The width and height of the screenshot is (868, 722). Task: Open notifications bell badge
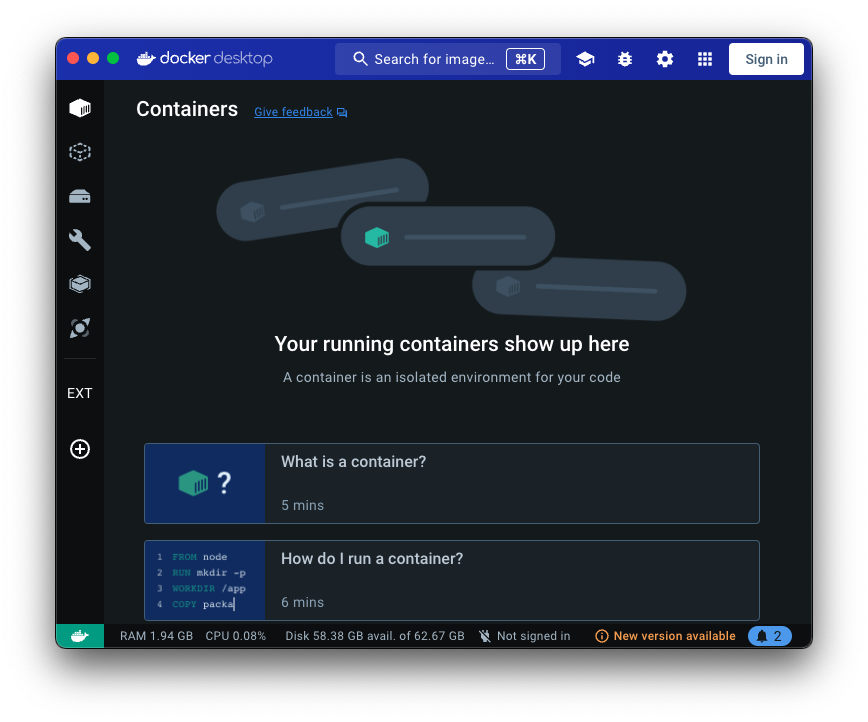[769, 636]
